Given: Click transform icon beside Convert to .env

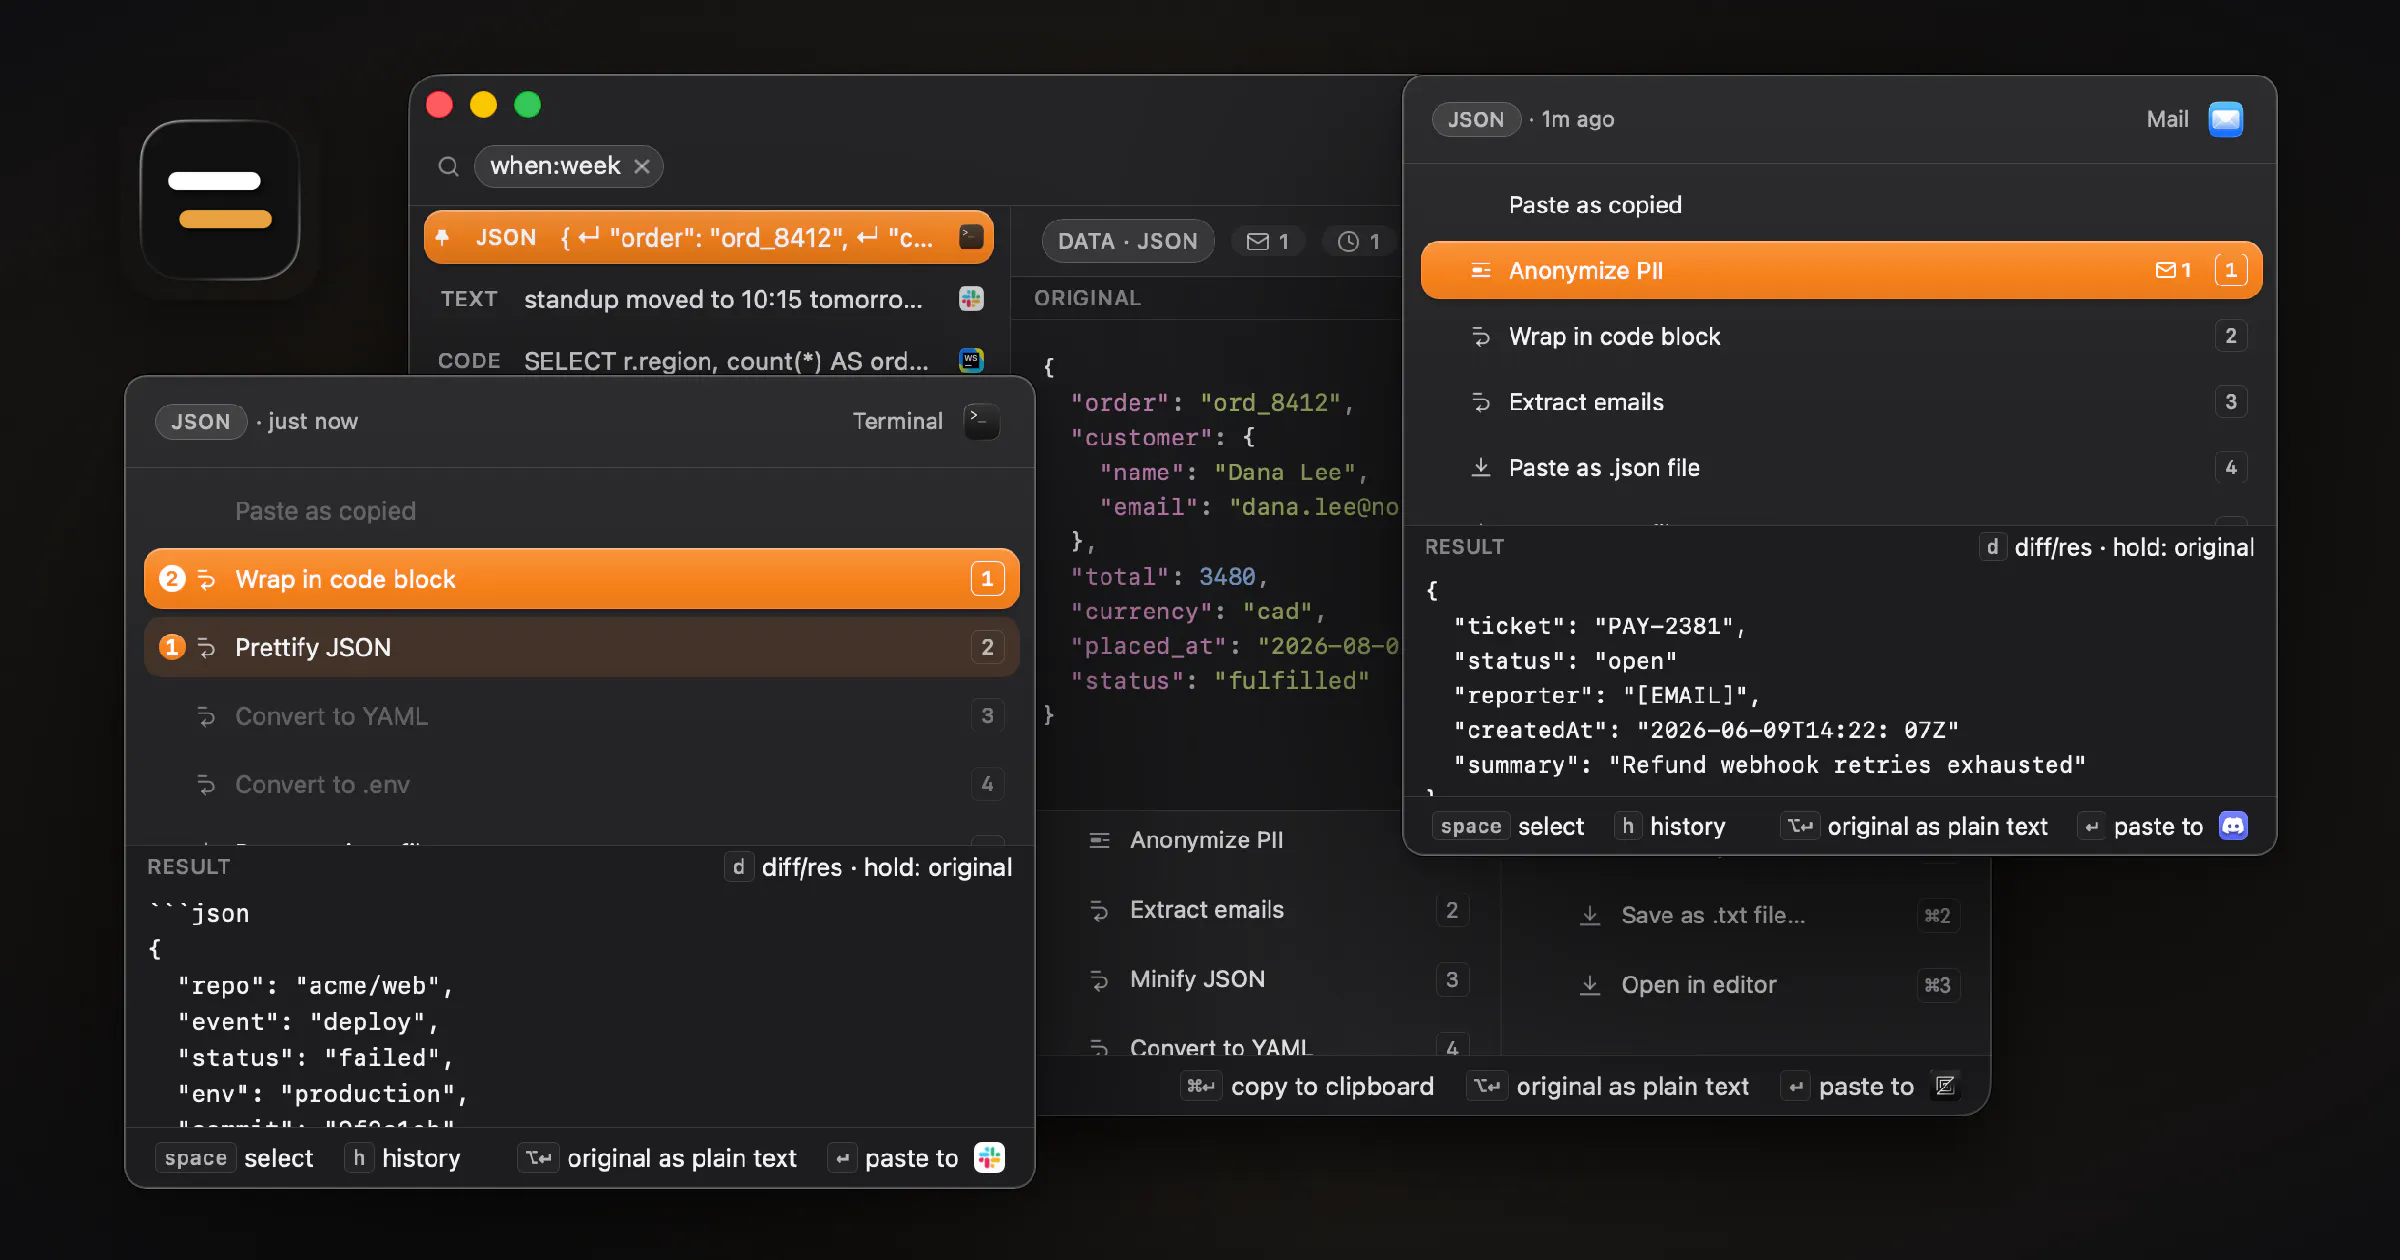Looking at the screenshot, I should pyautogui.click(x=207, y=784).
